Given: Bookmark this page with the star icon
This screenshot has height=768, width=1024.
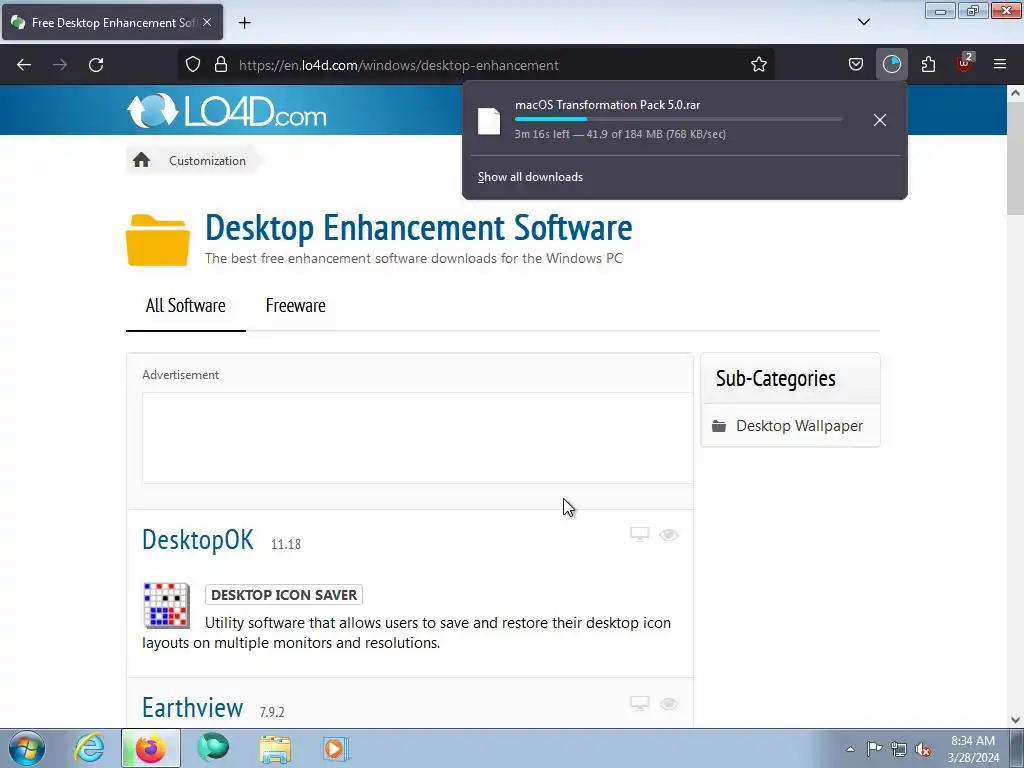Looking at the screenshot, I should [758, 65].
